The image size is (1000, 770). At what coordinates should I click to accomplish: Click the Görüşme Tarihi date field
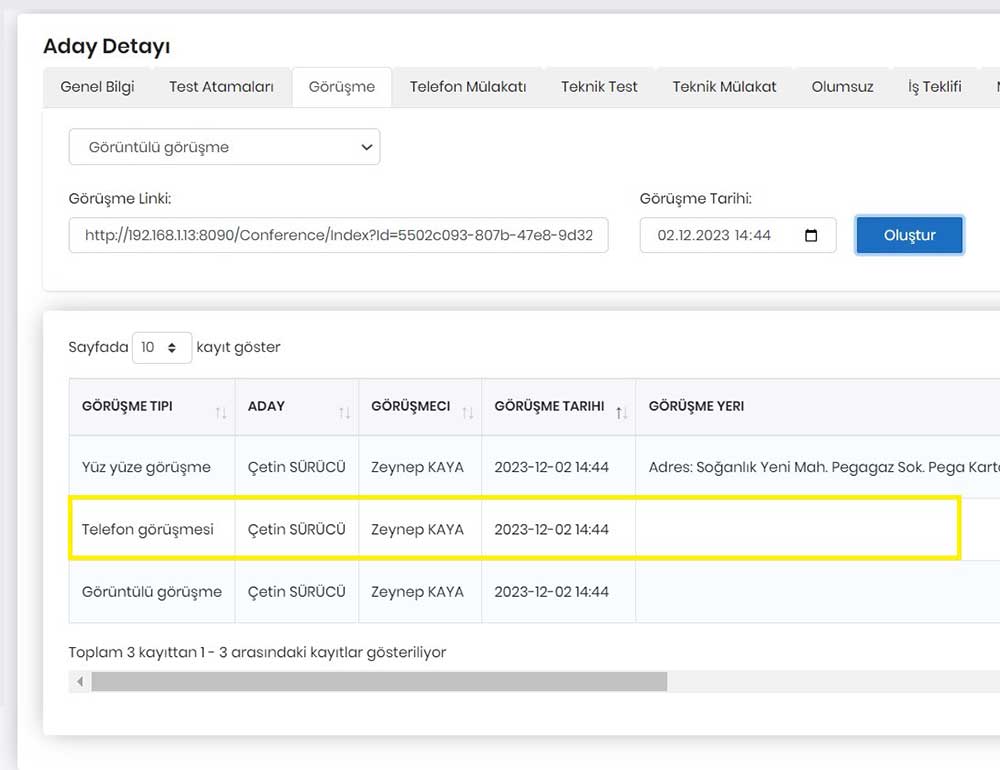pos(738,235)
